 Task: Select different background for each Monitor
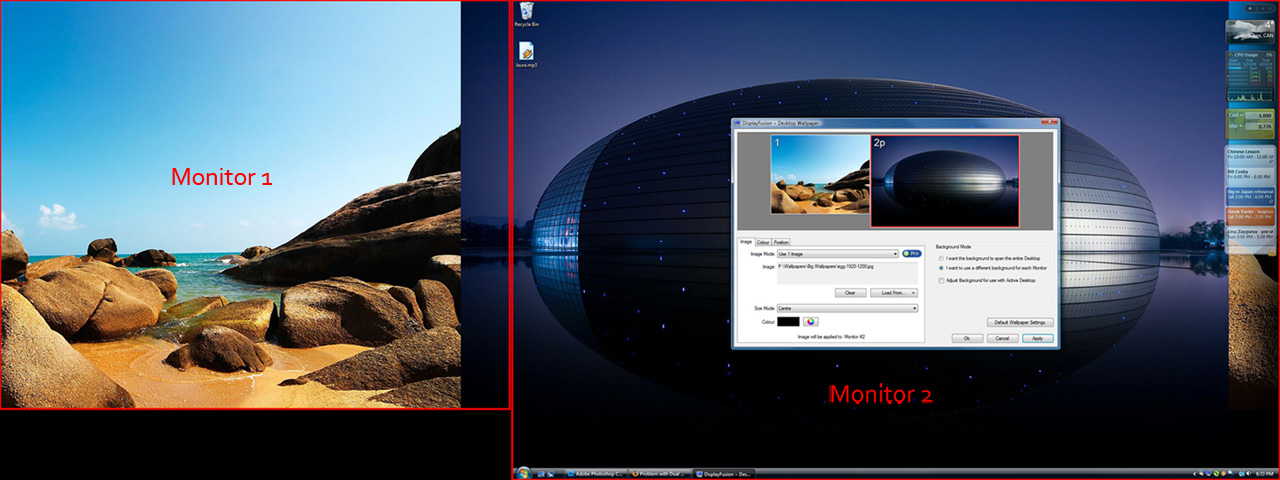[941, 268]
